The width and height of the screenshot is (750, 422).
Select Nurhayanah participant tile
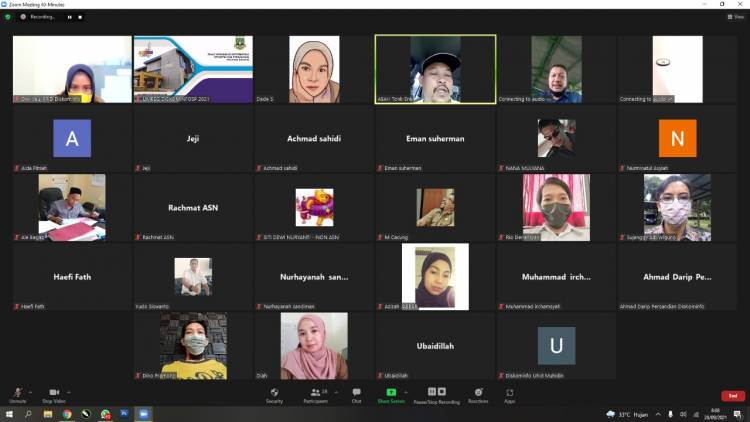click(x=314, y=277)
